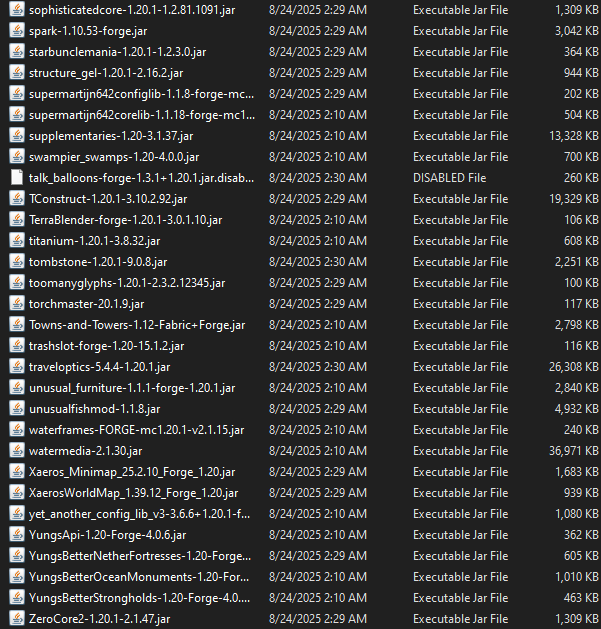Click the jar icon of watermedia-2.1.30.jar

[17, 450]
